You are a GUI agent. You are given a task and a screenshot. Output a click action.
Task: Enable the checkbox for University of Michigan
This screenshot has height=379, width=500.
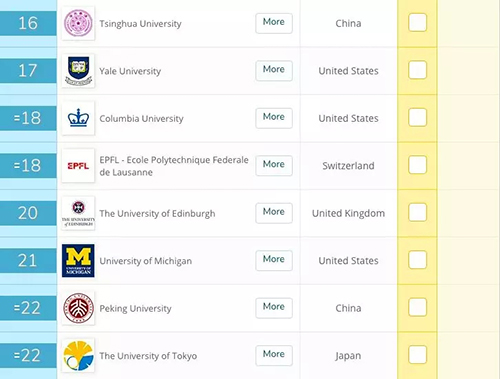click(x=417, y=260)
